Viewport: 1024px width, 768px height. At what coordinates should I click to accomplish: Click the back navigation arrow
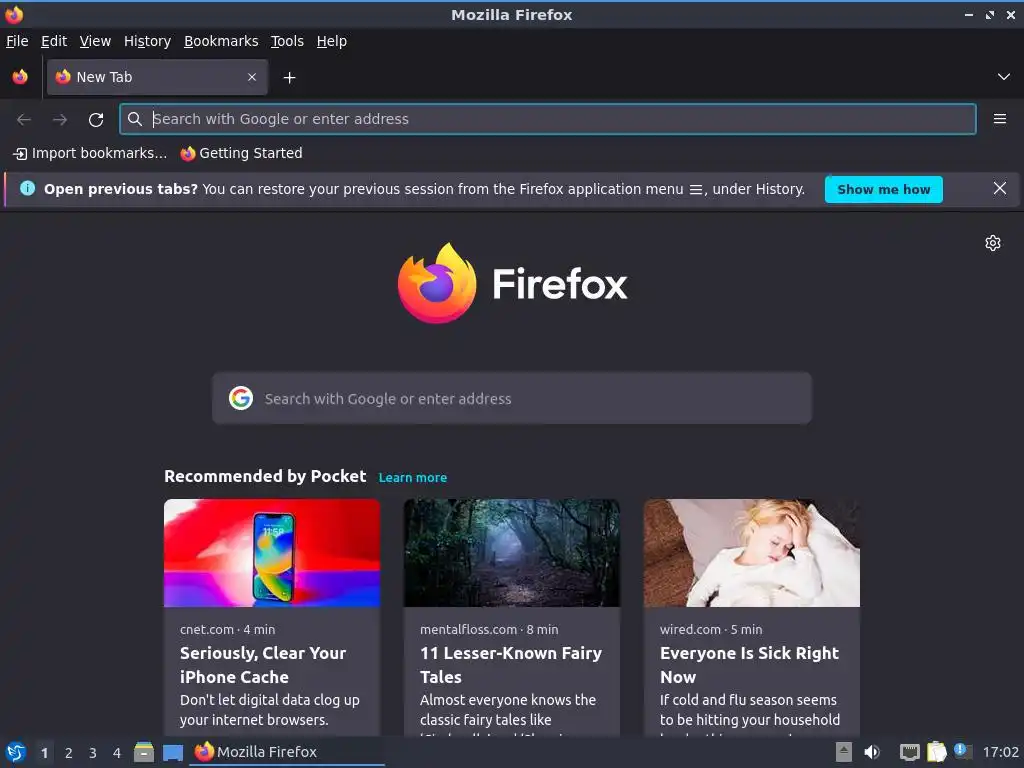pos(24,120)
